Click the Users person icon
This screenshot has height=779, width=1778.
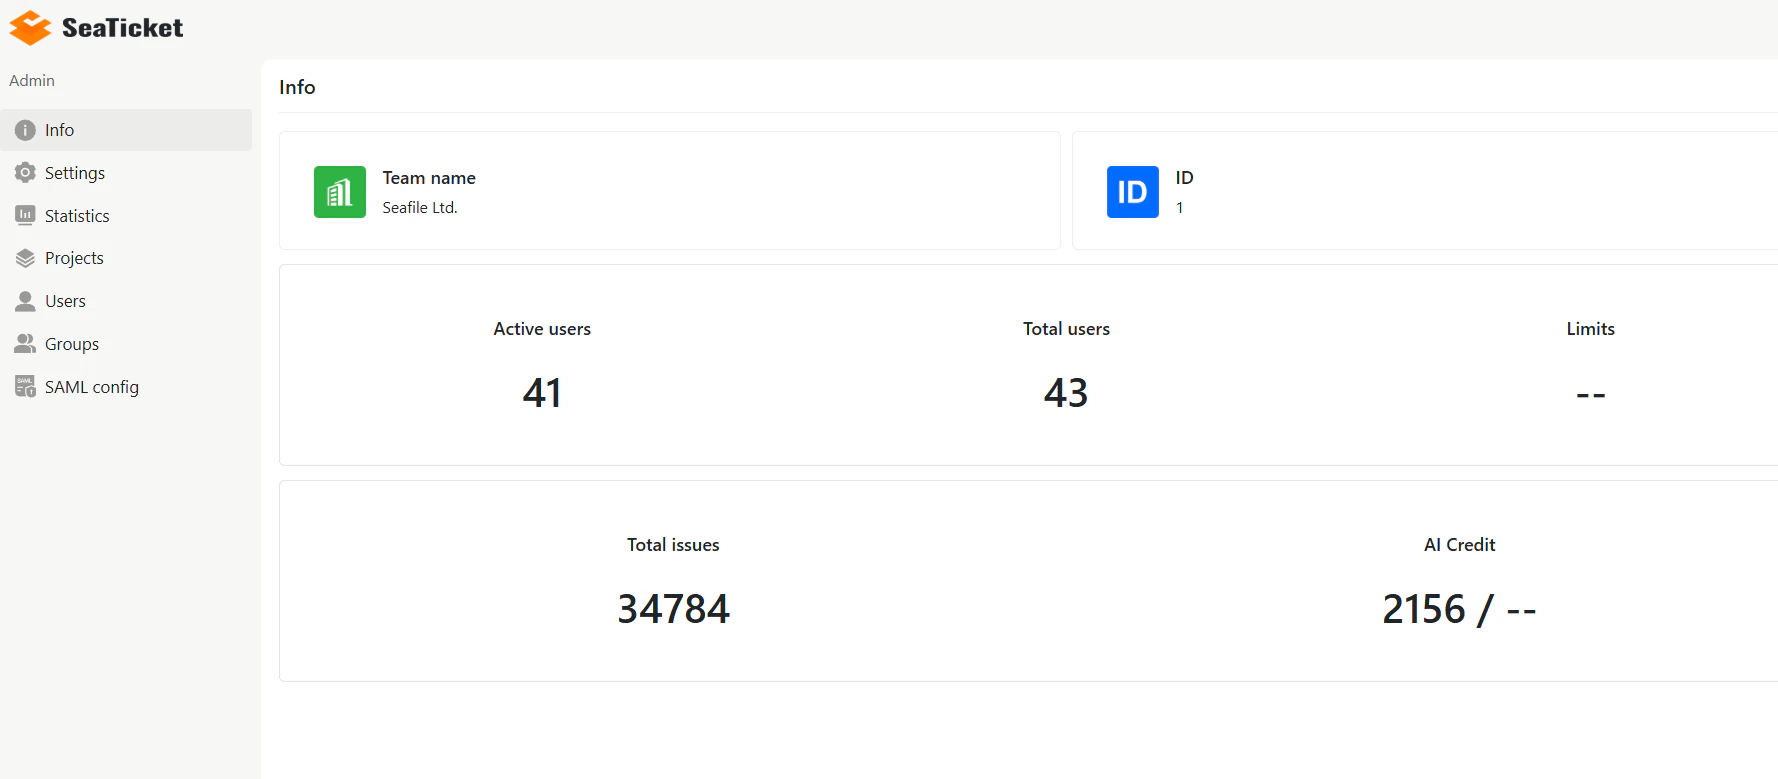click(25, 301)
